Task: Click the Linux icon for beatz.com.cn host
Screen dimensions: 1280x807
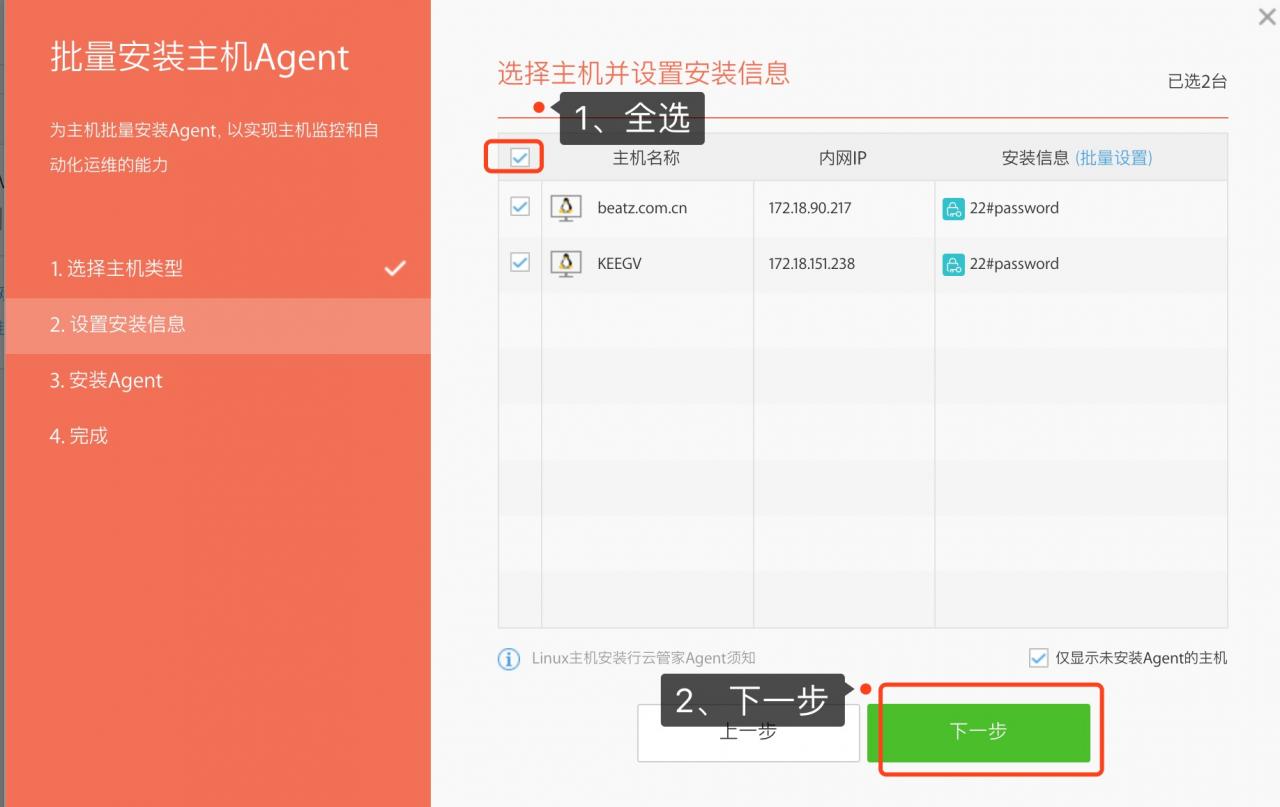Action: (x=566, y=208)
